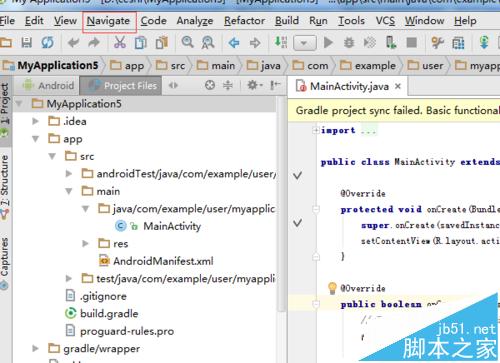The width and height of the screenshot is (500, 363).
Task: Select the com breadcrumb folder
Action: coord(310,66)
